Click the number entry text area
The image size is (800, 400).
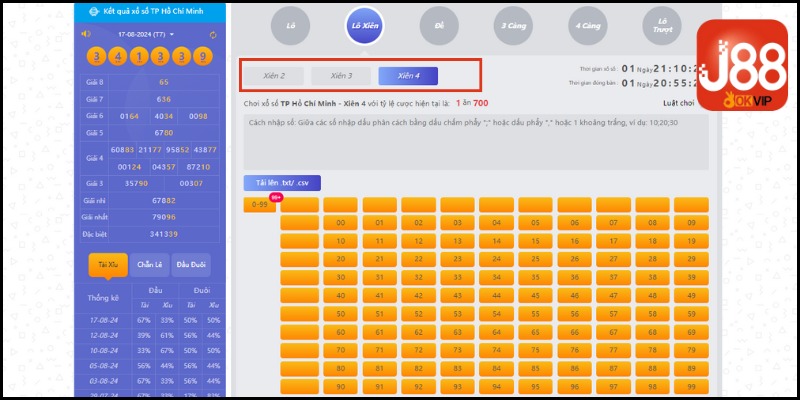[475, 140]
